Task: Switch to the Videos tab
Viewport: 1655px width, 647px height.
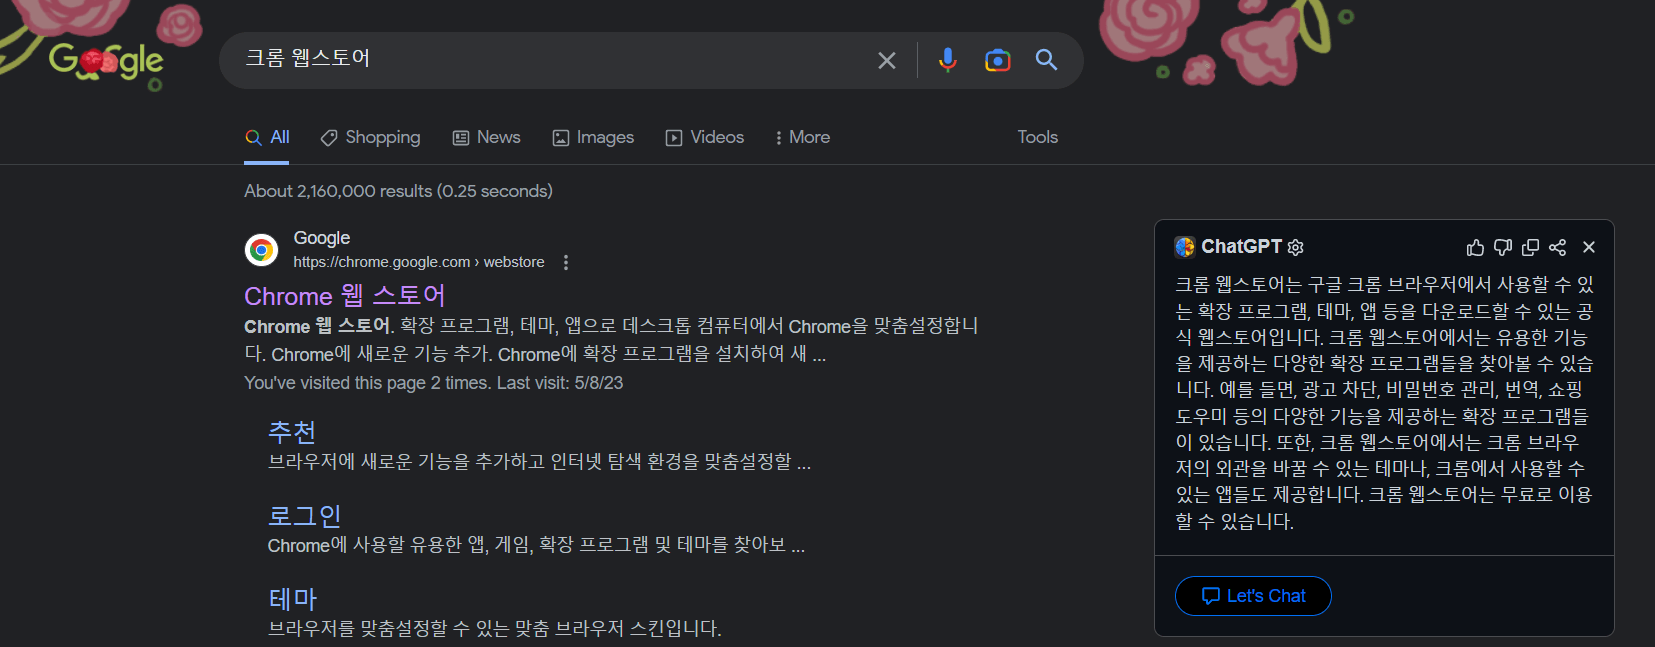Action: click(x=705, y=138)
